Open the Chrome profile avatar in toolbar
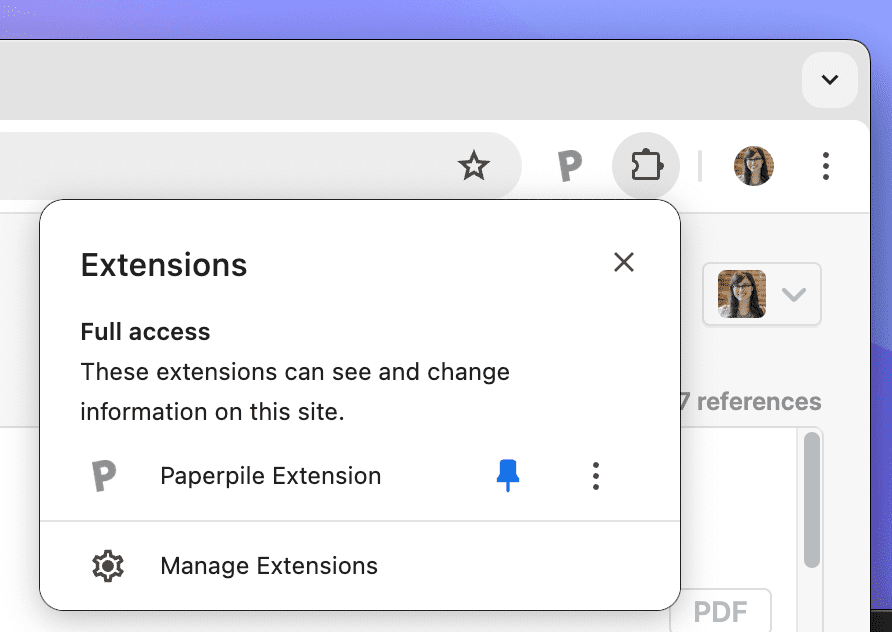 click(753, 166)
